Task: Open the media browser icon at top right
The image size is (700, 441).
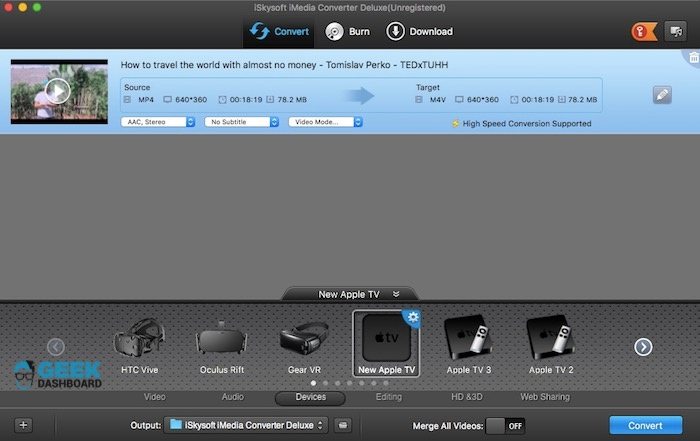Action: coord(676,32)
